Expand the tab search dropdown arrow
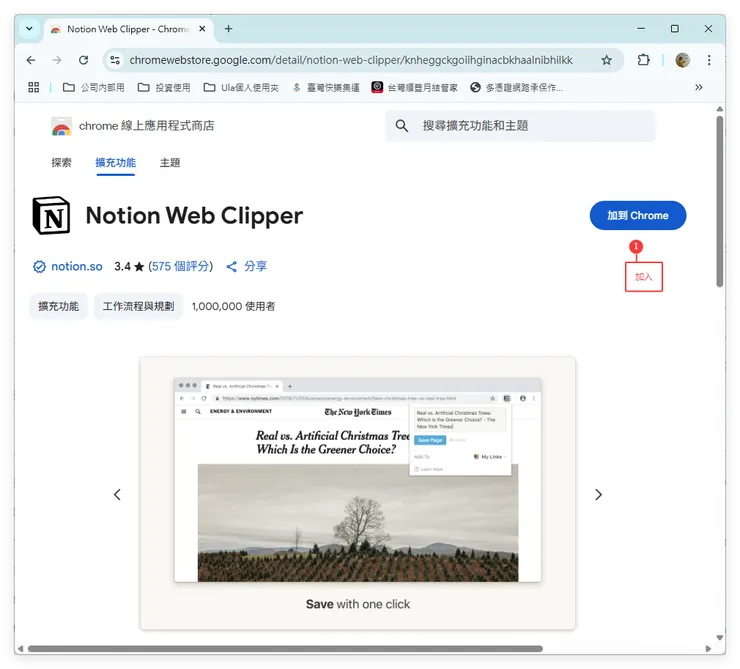Viewport: 740px width, 669px height. (29, 29)
